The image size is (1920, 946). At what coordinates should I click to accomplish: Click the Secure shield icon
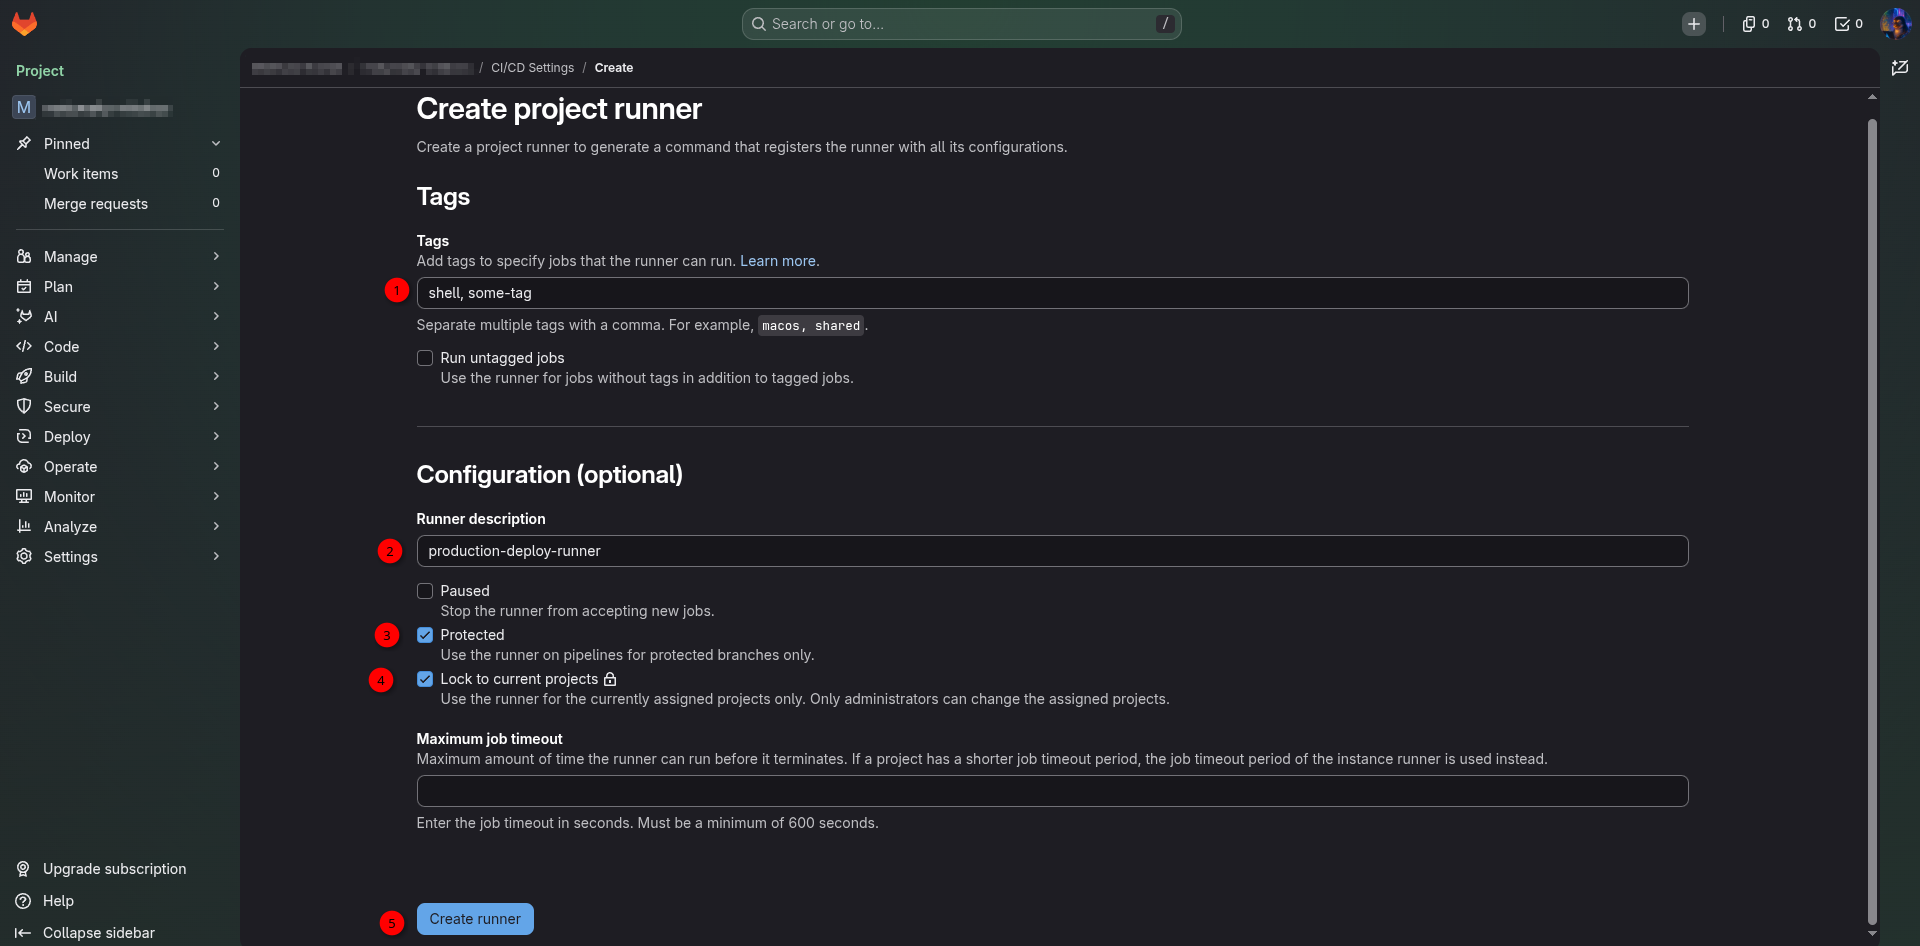click(24, 407)
